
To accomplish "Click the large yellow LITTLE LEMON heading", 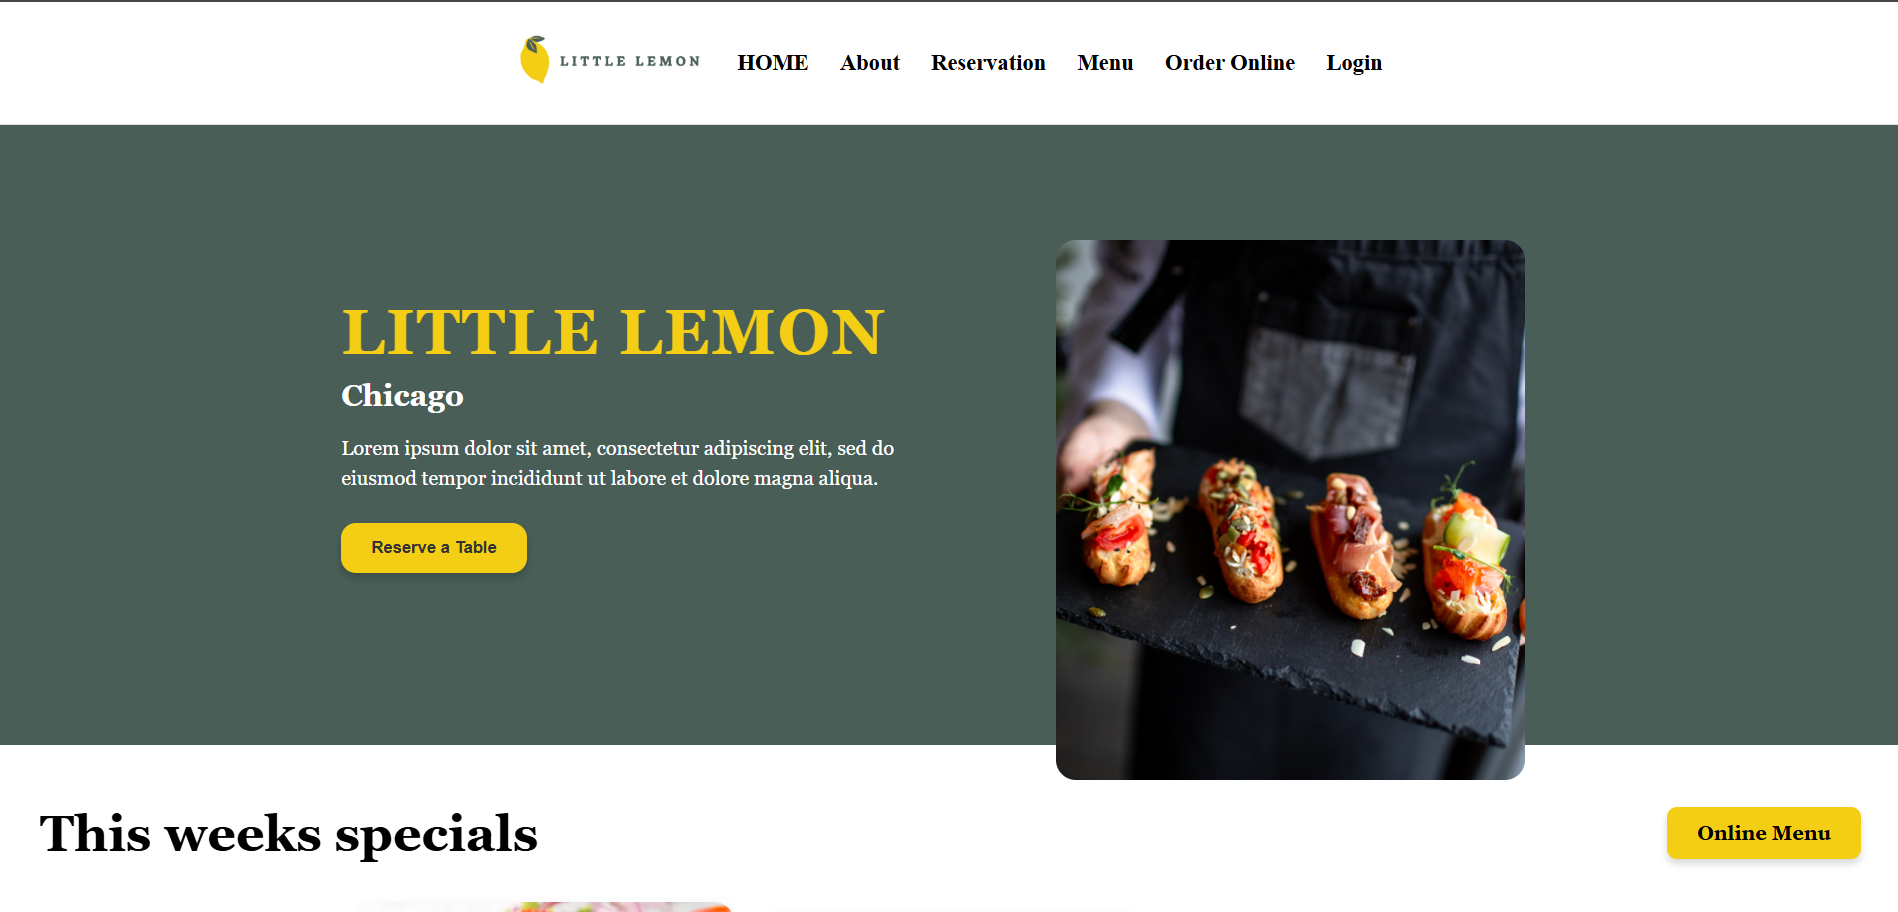I will (613, 332).
